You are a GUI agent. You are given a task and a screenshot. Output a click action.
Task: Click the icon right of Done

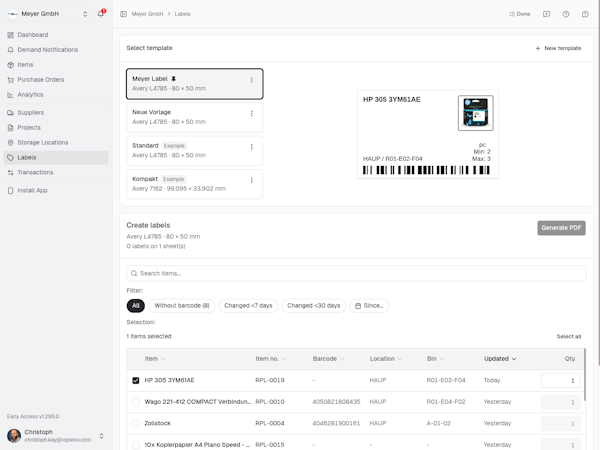click(546, 14)
